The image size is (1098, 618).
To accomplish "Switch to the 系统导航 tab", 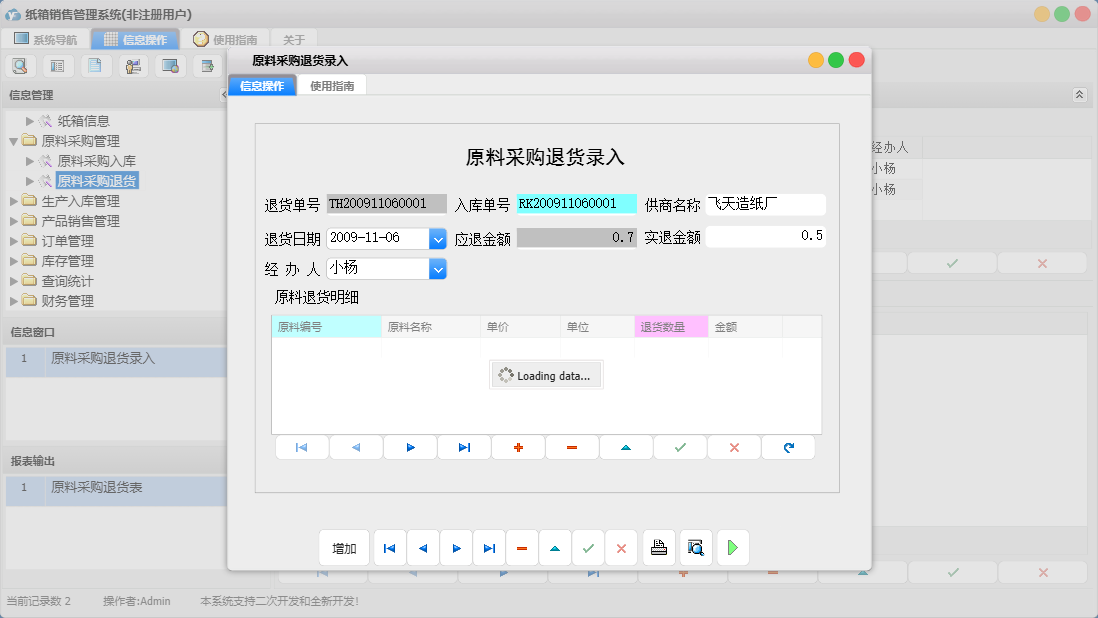I will coord(45,39).
